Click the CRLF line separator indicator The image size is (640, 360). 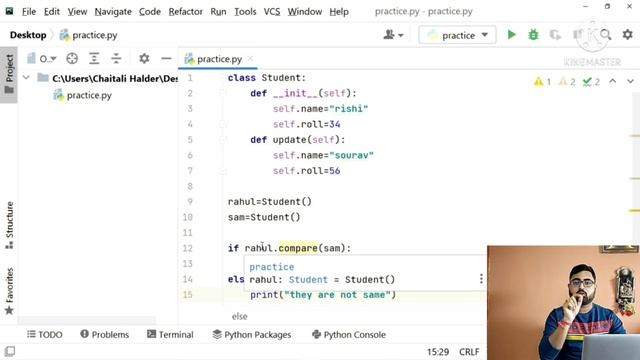[x=469, y=352]
